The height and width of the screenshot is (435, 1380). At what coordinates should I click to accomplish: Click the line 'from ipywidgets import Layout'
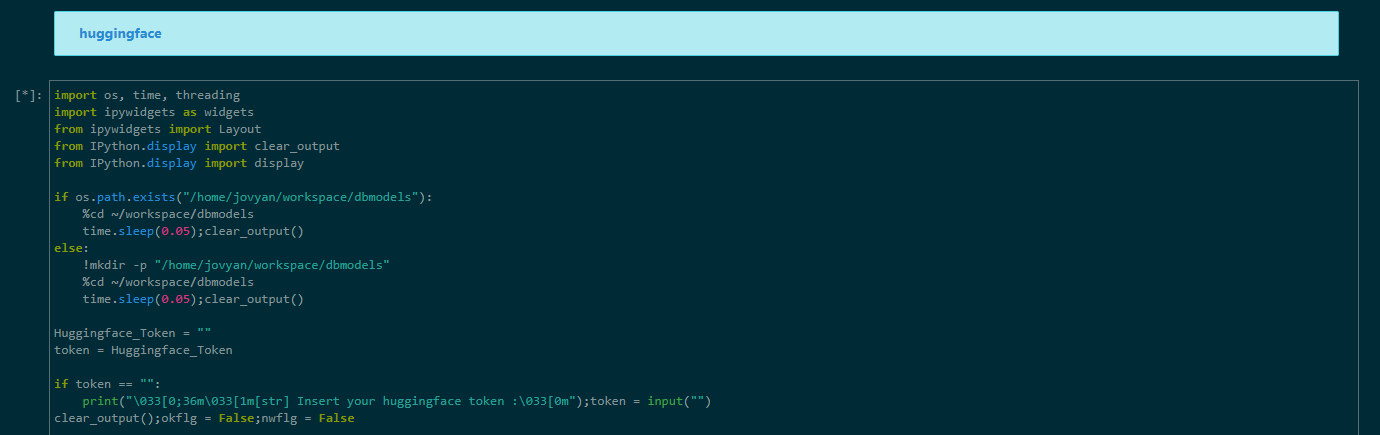tap(158, 130)
